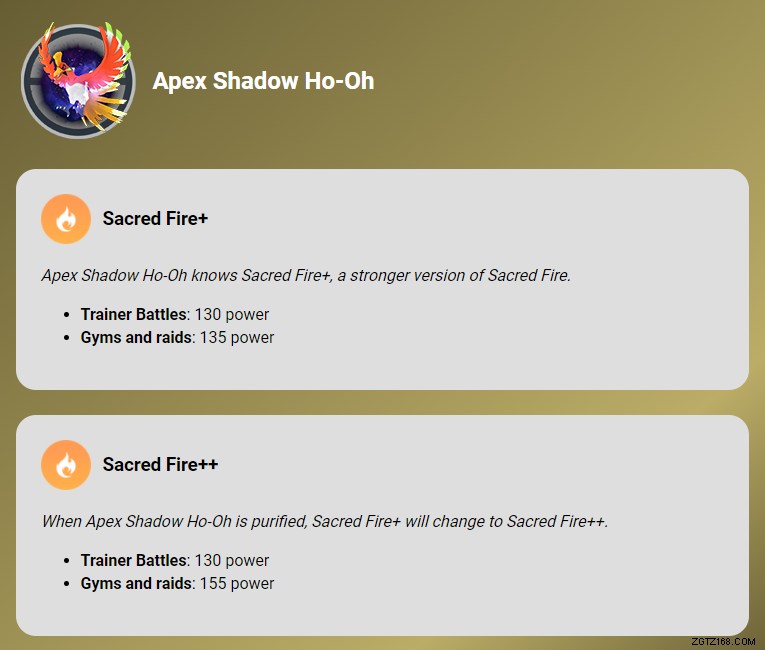Screen dimensions: 765x650
Task: Click the bullet before "Trainer Battles" in Sacred Fire+ card
Action: (x=66, y=315)
